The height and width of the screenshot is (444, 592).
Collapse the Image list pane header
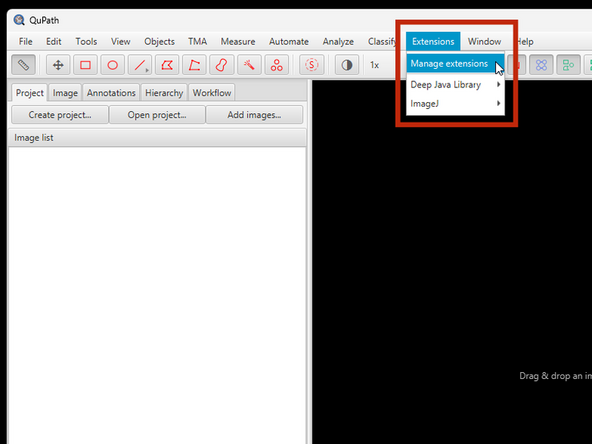point(157,138)
